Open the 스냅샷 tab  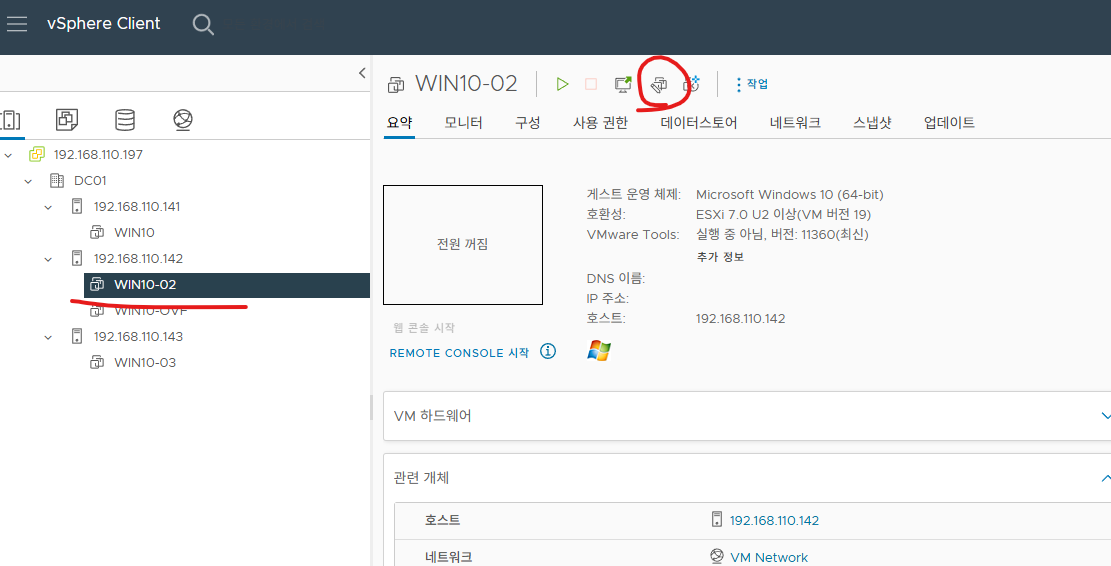872,123
